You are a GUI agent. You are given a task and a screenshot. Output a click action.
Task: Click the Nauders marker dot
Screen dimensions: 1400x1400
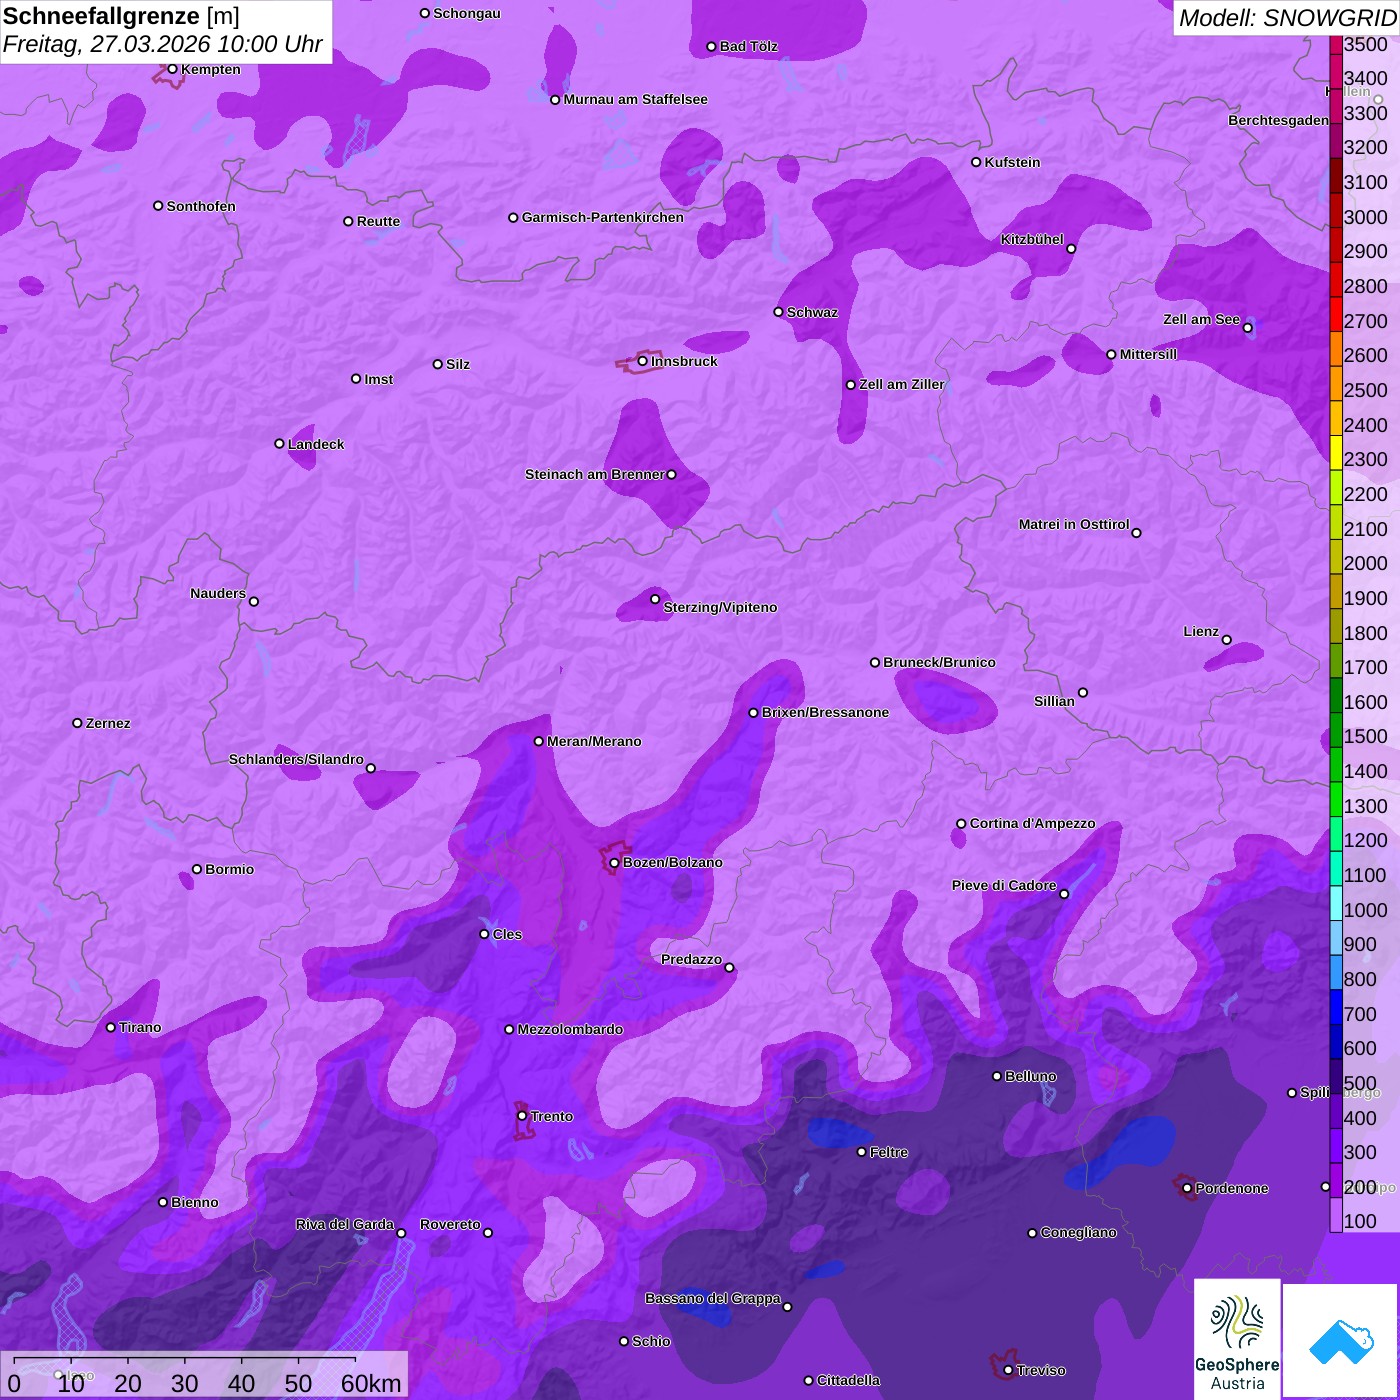pyautogui.click(x=253, y=601)
